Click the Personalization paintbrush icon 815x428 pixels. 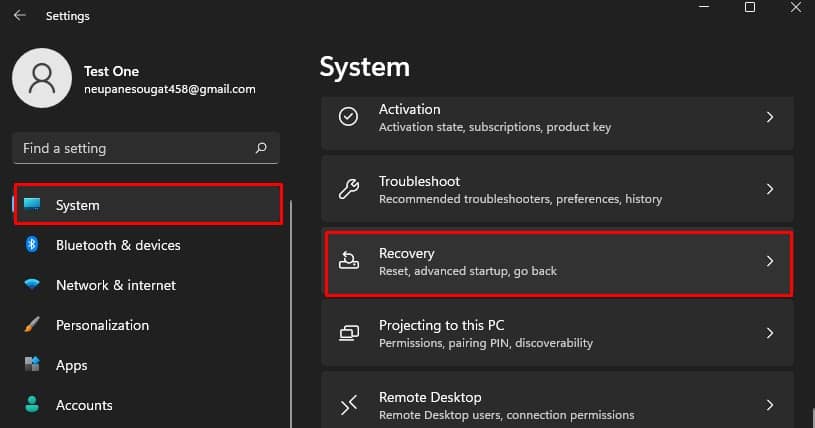click(32, 325)
